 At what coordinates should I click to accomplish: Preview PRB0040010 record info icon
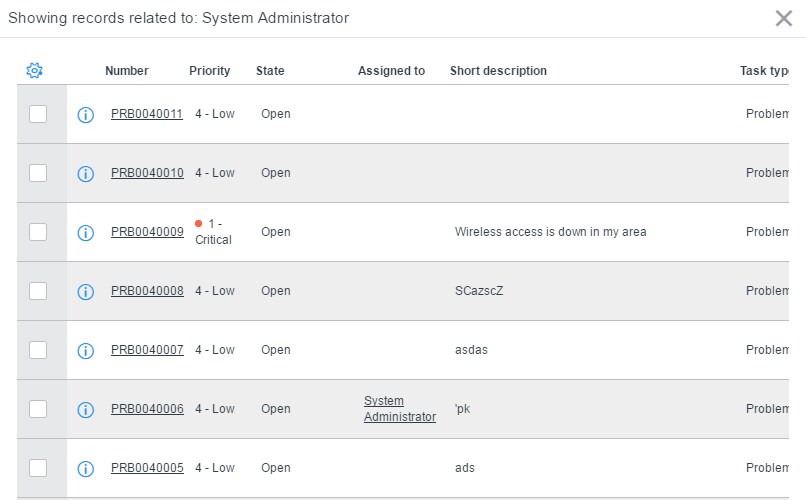85,174
